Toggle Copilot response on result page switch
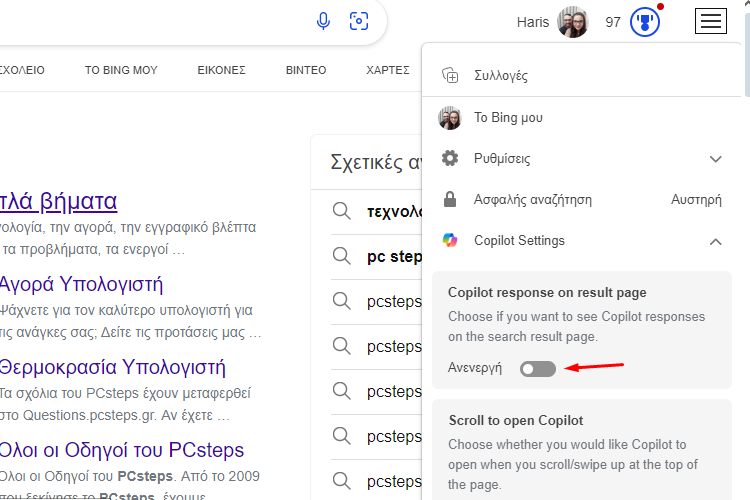Image resolution: width=750 pixels, height=500 pixels. (538, 369)
